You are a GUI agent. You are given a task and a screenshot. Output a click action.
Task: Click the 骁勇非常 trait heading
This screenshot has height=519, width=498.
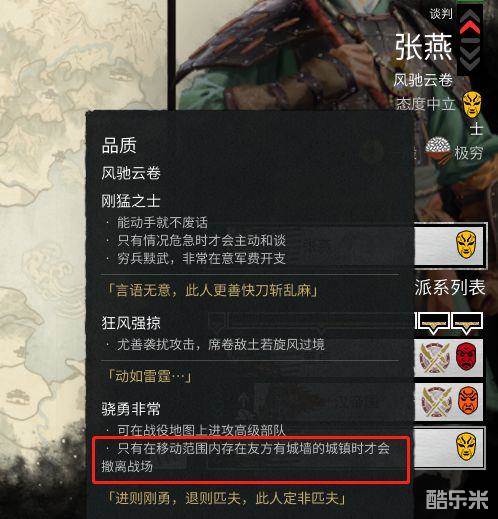[131, 409]
